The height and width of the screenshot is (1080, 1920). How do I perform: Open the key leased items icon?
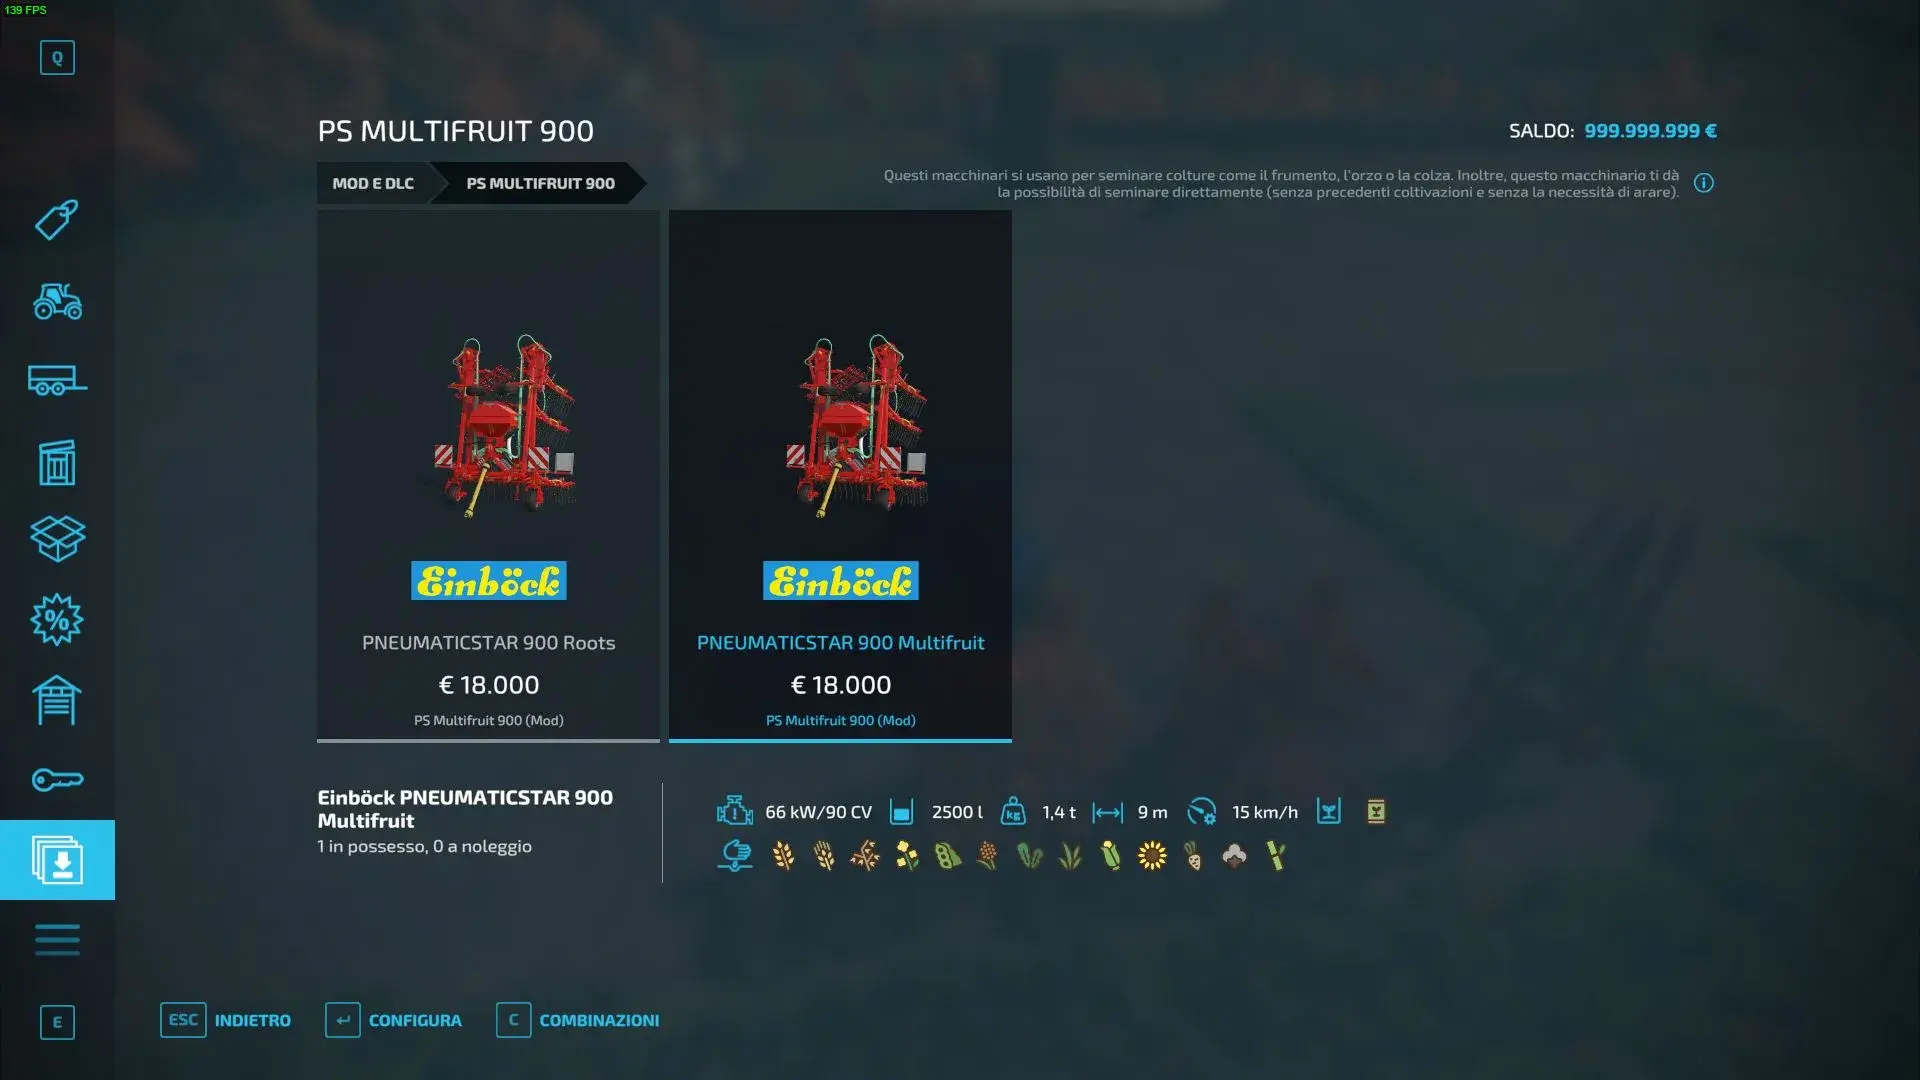57,780
